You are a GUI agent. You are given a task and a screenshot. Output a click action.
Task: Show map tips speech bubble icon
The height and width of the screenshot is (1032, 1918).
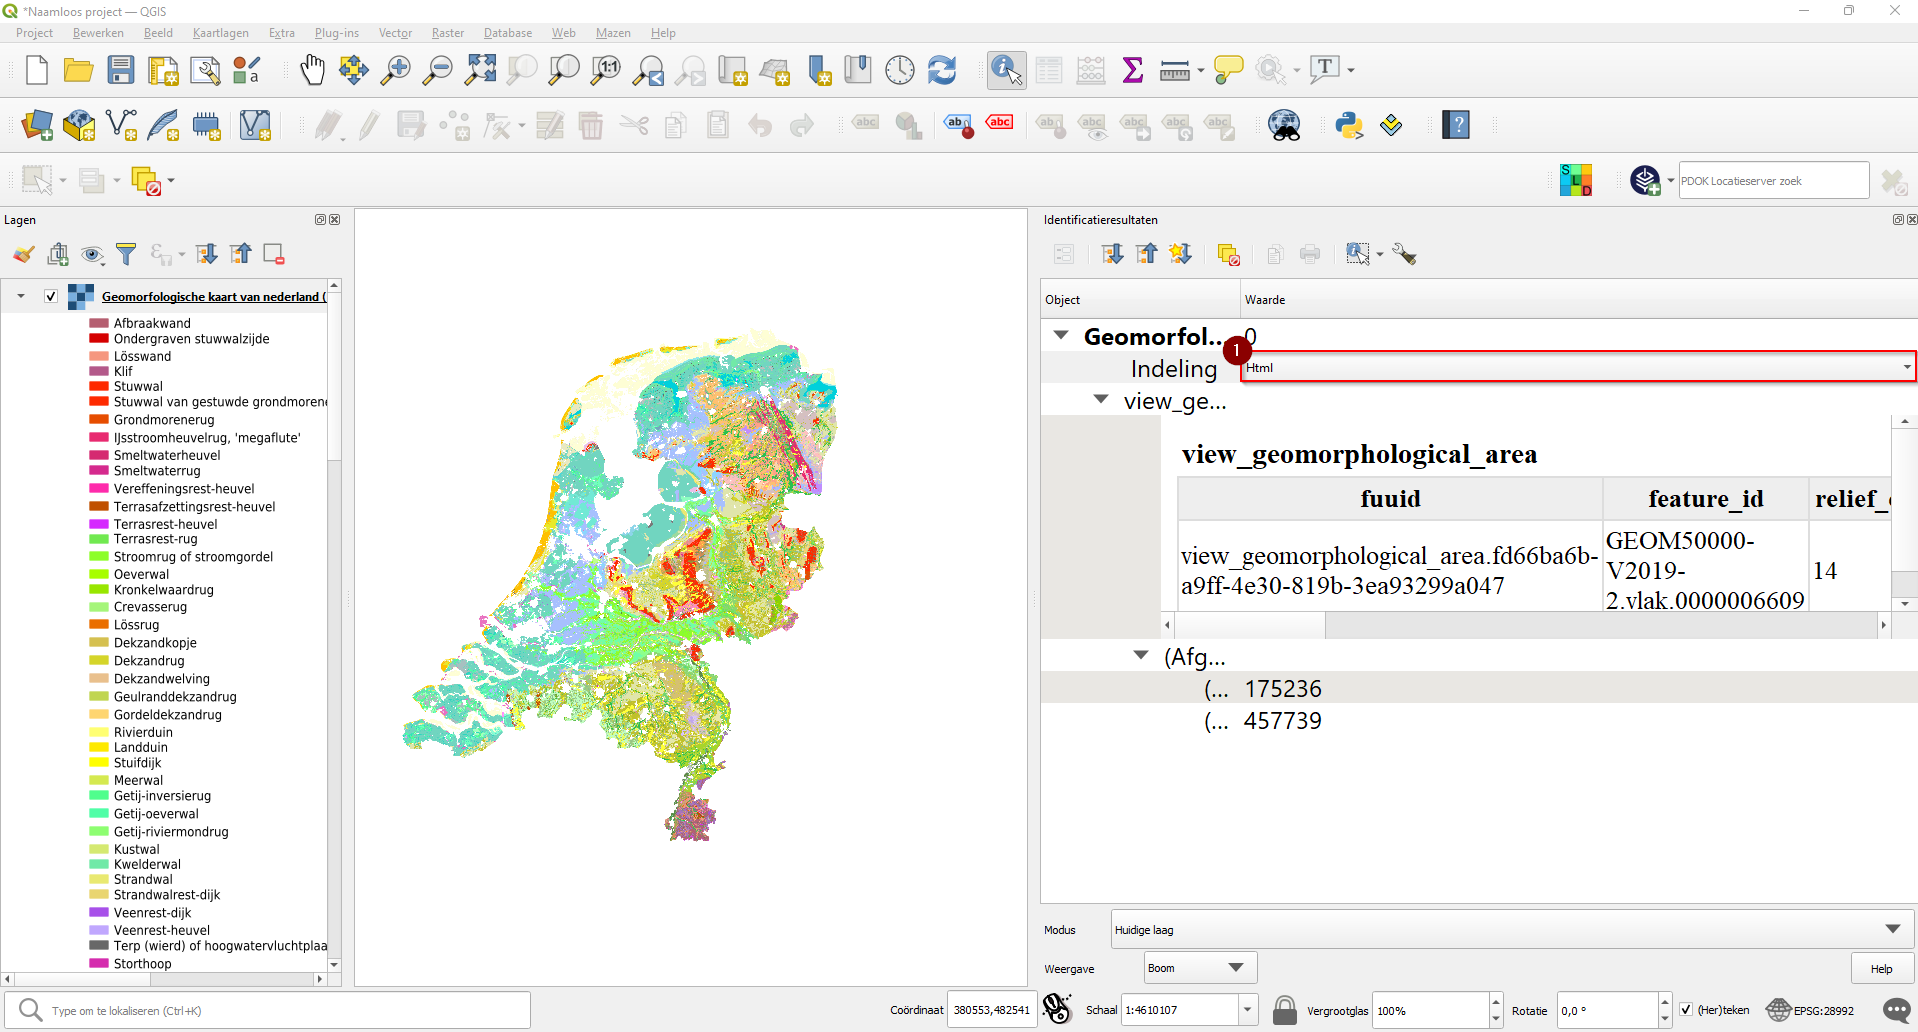coord(1228,70)
